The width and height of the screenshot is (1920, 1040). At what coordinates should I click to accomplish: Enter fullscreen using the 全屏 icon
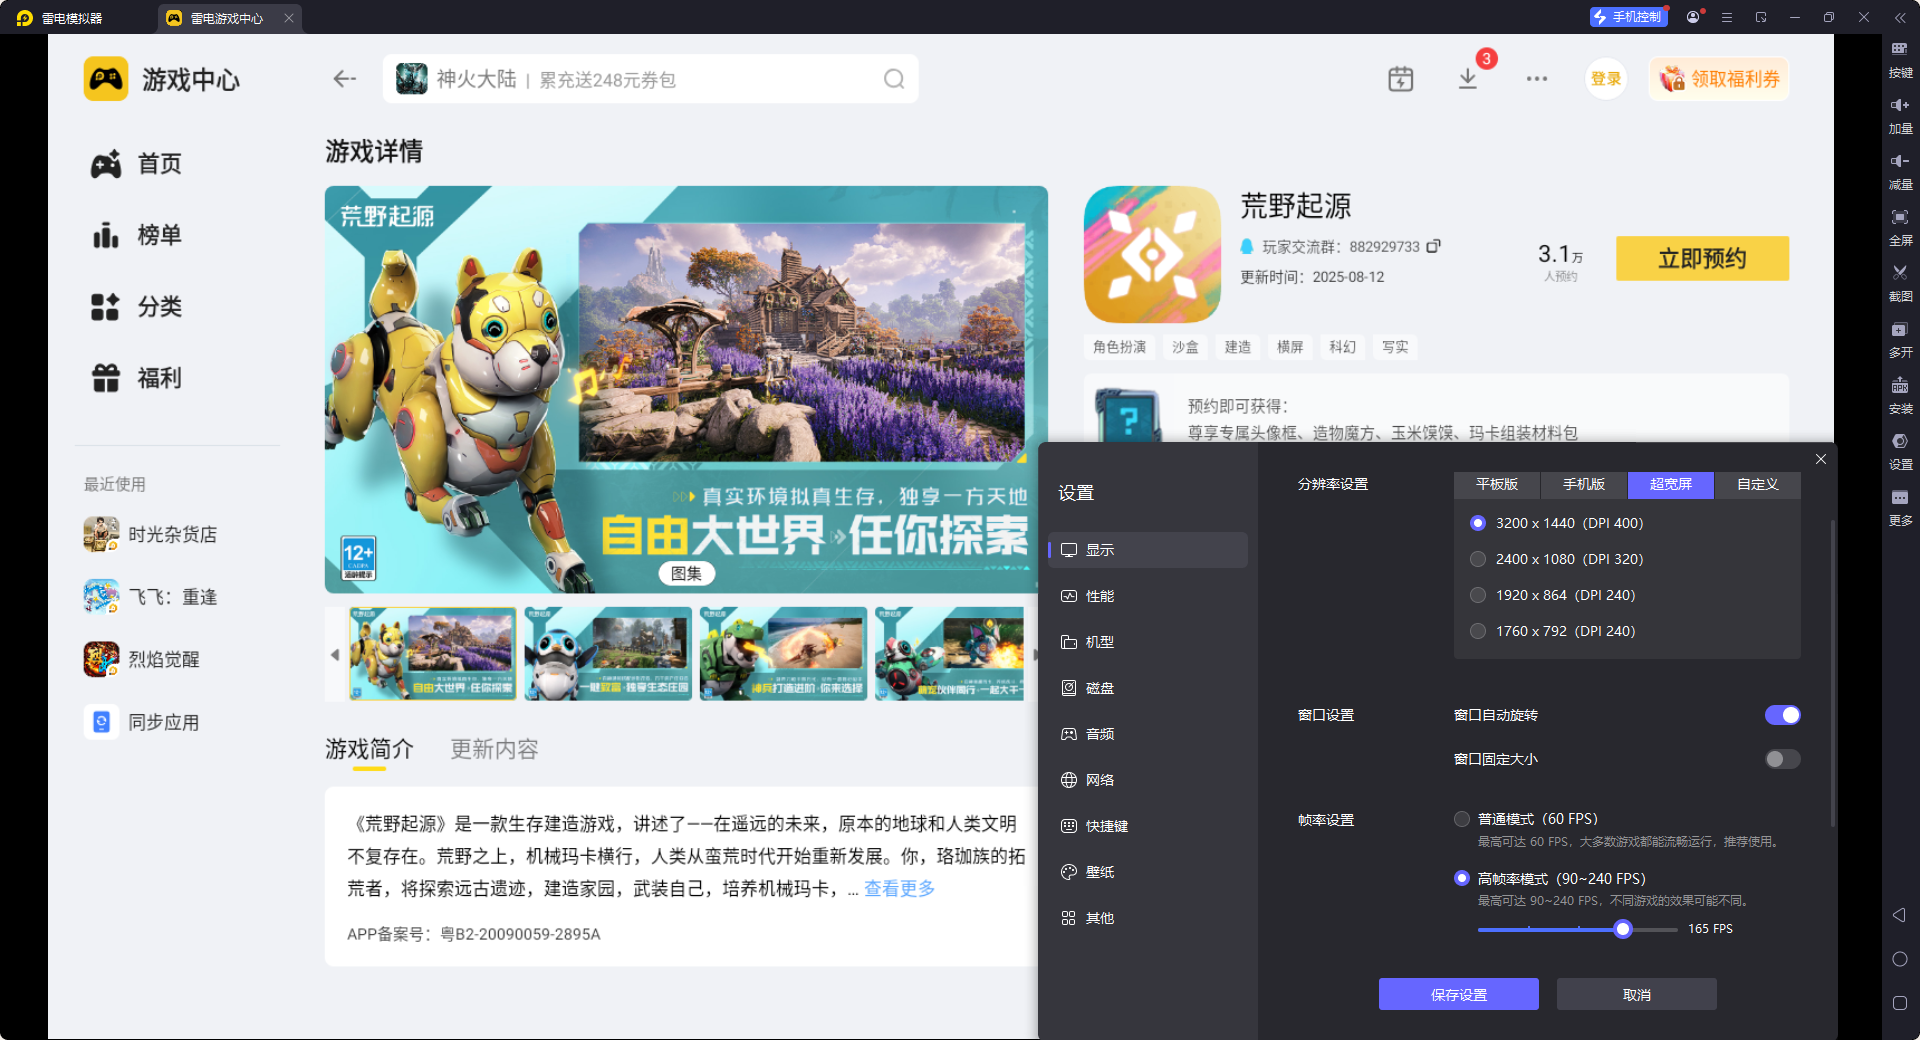coord(1900,227)
